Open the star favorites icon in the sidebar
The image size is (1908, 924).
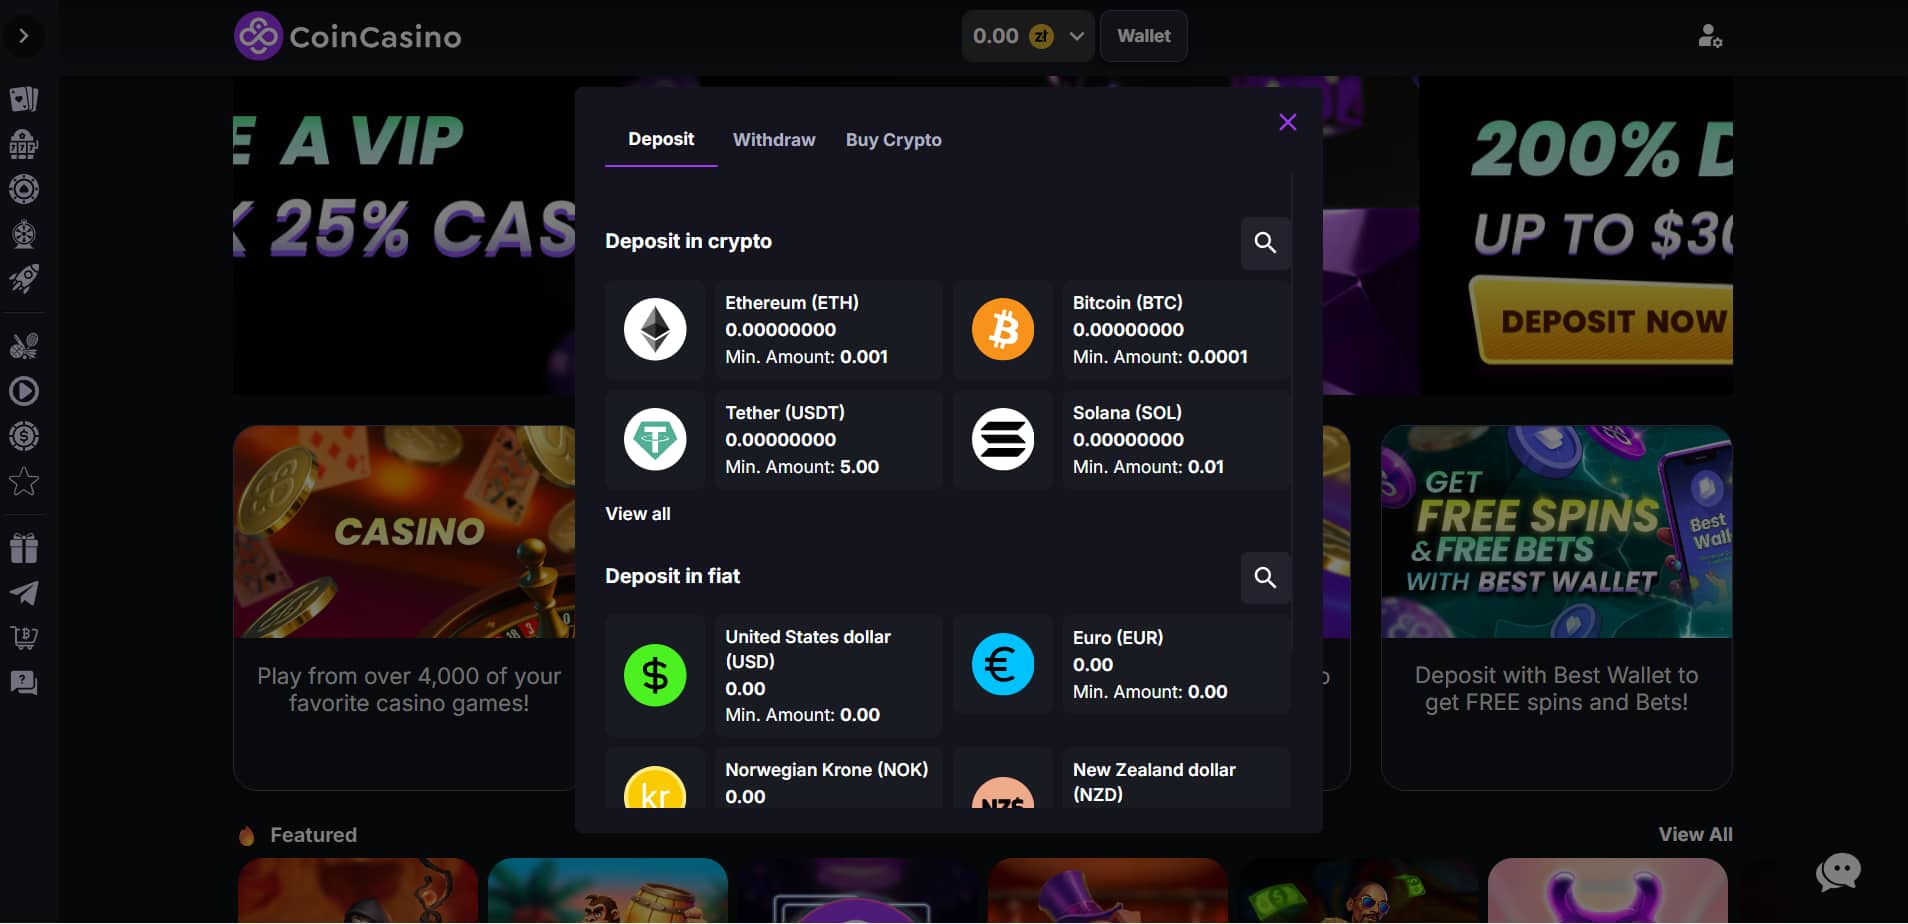pyautogui.click(x=24, y=482)
